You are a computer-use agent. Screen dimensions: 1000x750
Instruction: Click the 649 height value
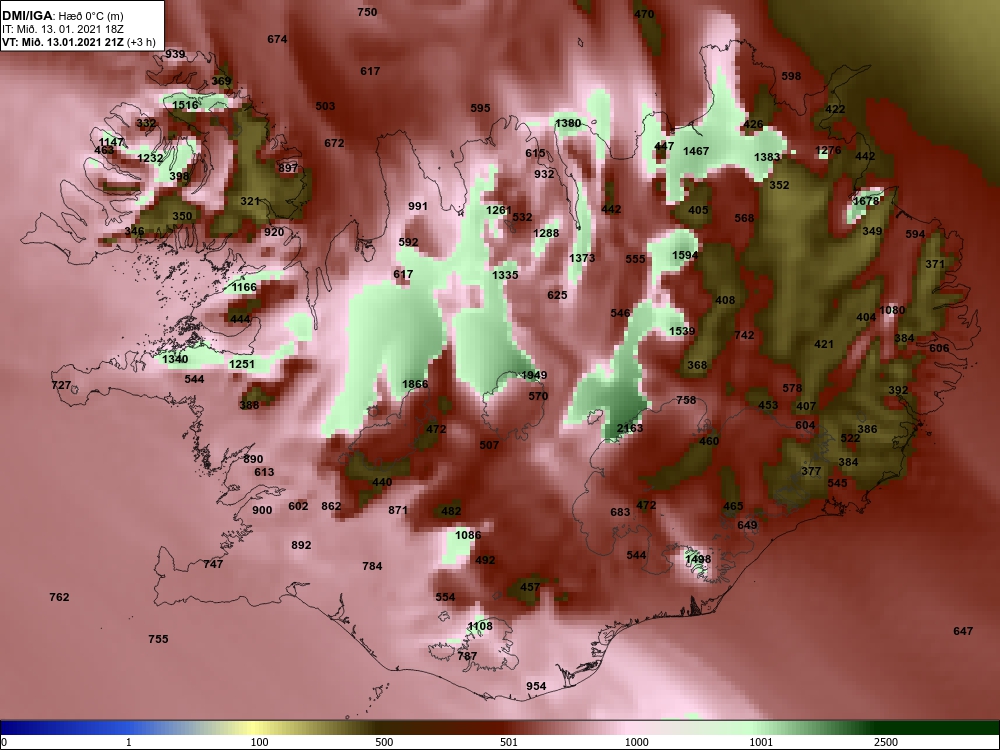[747, 525]
